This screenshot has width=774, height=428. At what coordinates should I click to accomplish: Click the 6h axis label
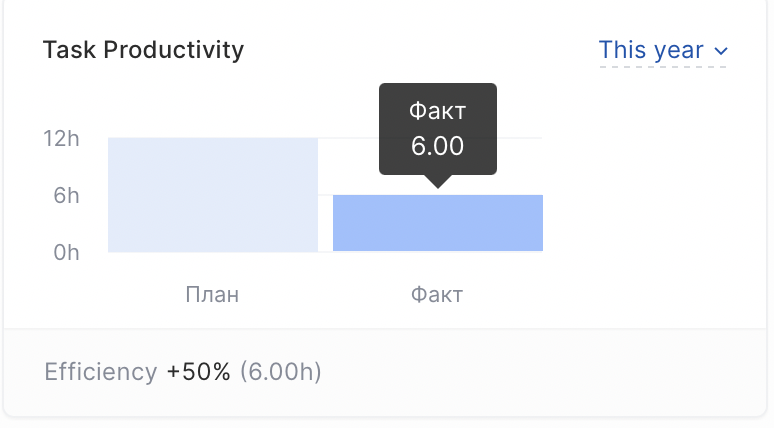coord(66,195)
